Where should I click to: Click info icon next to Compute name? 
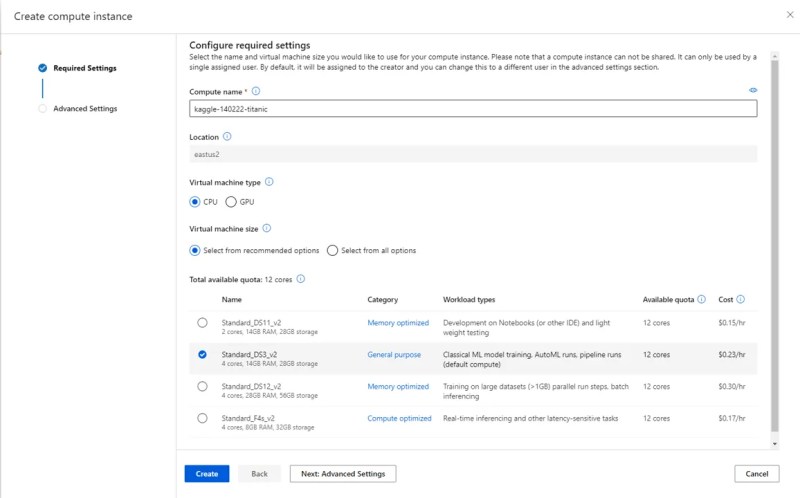click(256, 91)
